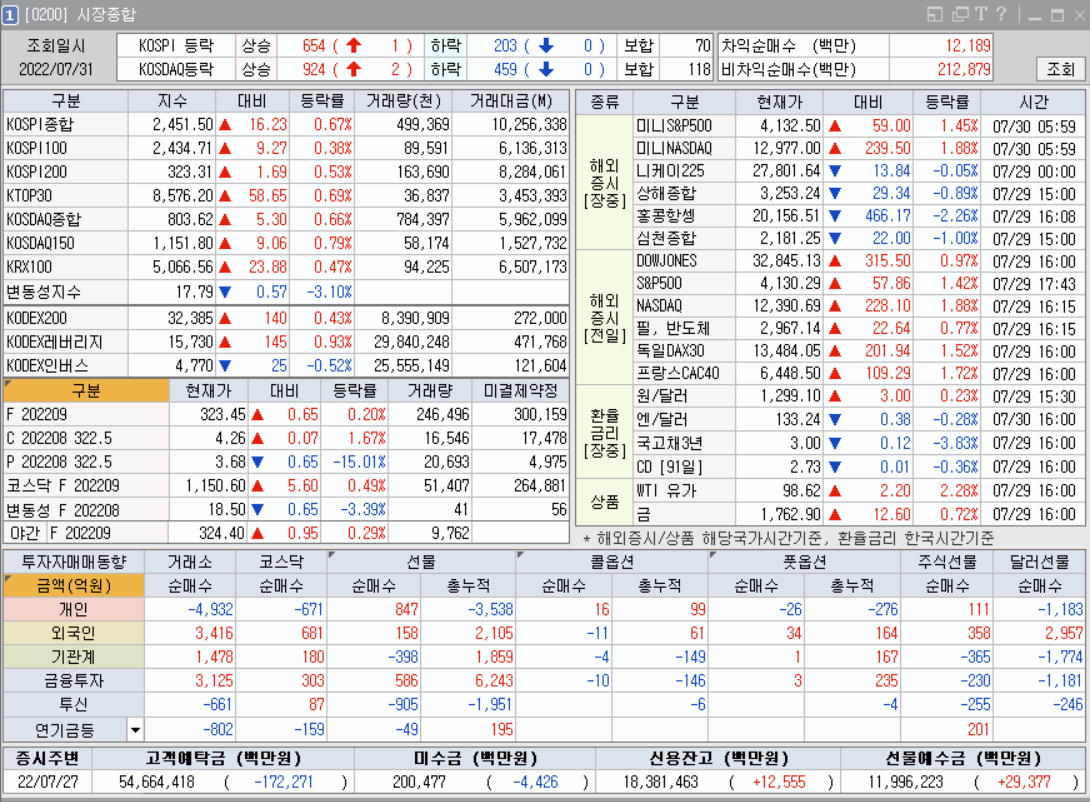Click the 상해종합 row
Screen dimensions: 1090x802
858,193
